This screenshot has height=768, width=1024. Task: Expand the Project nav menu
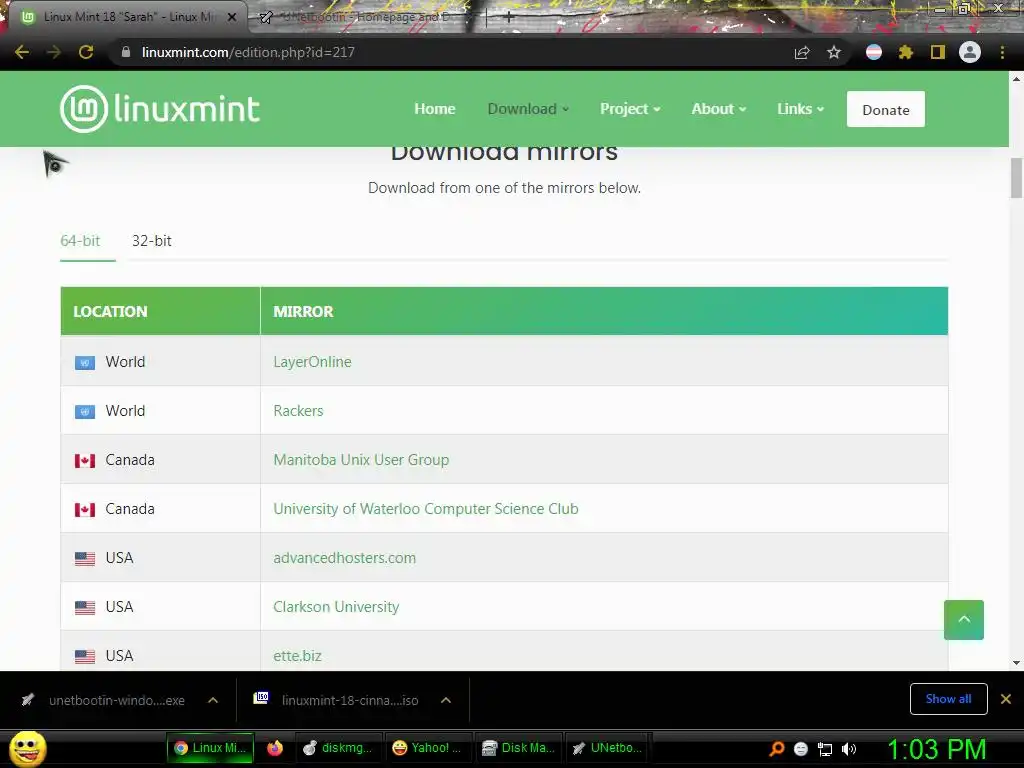point(630,109)
